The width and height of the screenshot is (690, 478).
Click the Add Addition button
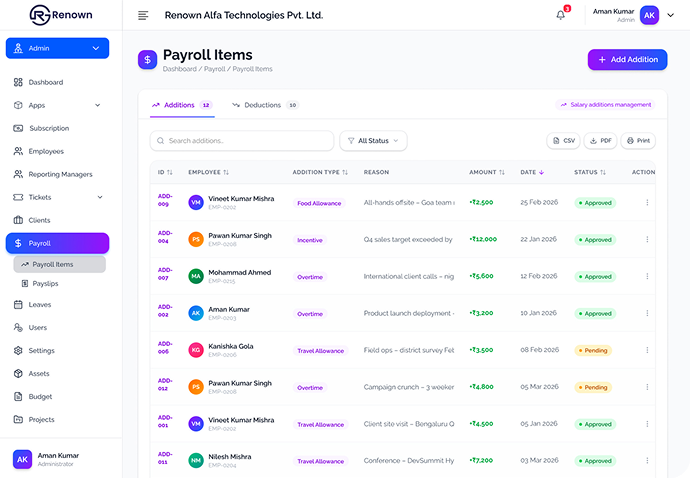(627, 60)
